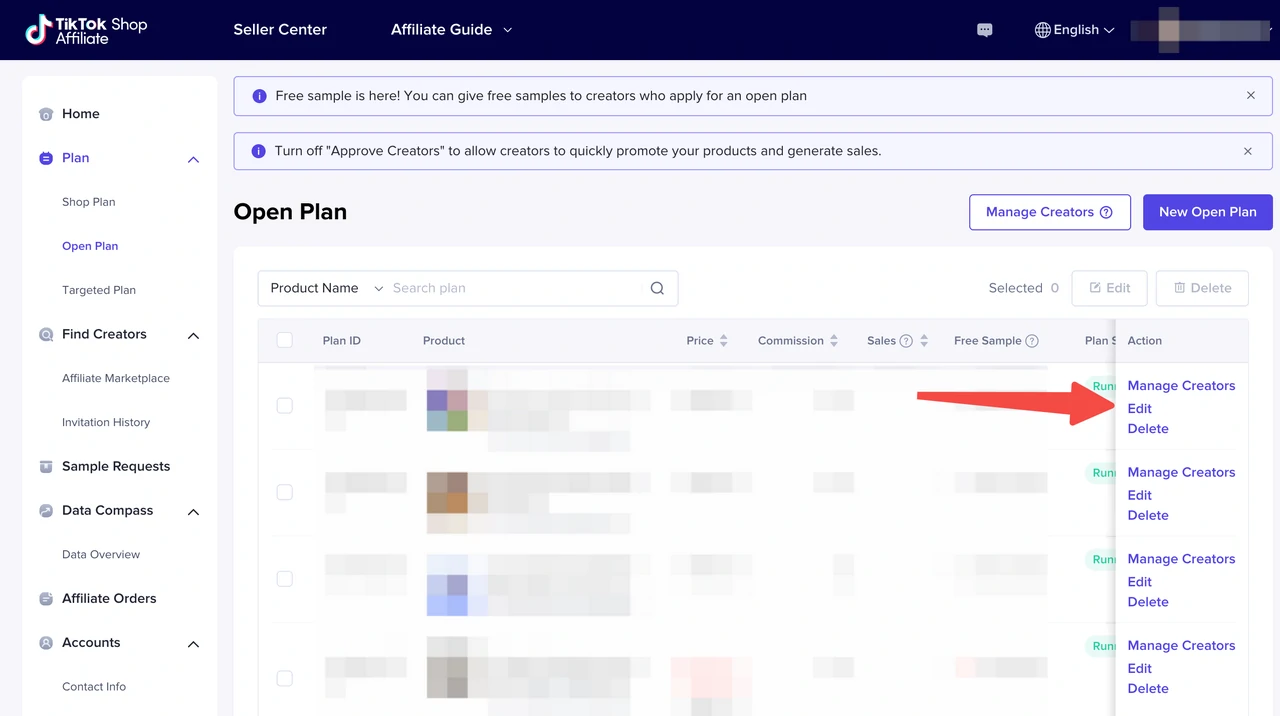
Task: Click the Sales column help question icon
Action: 906,341
